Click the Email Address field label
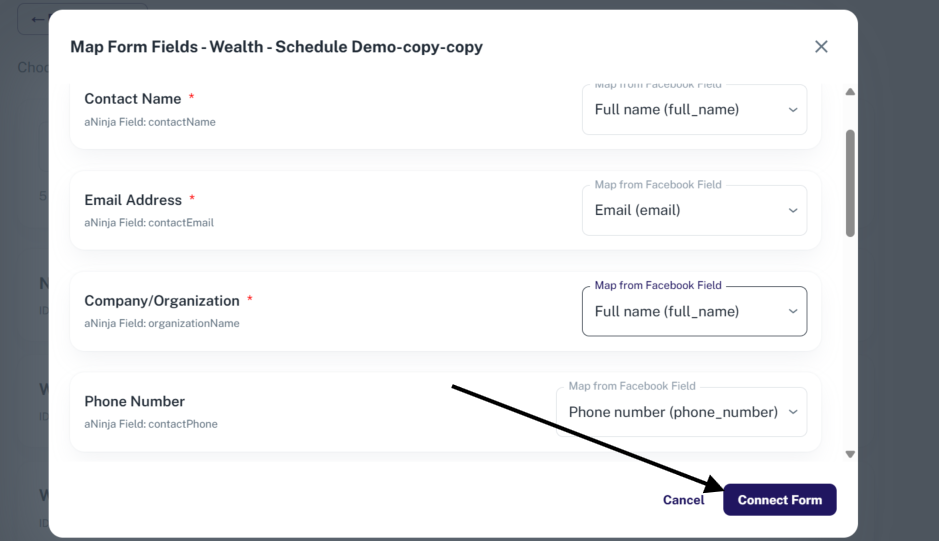 (133, 200)
